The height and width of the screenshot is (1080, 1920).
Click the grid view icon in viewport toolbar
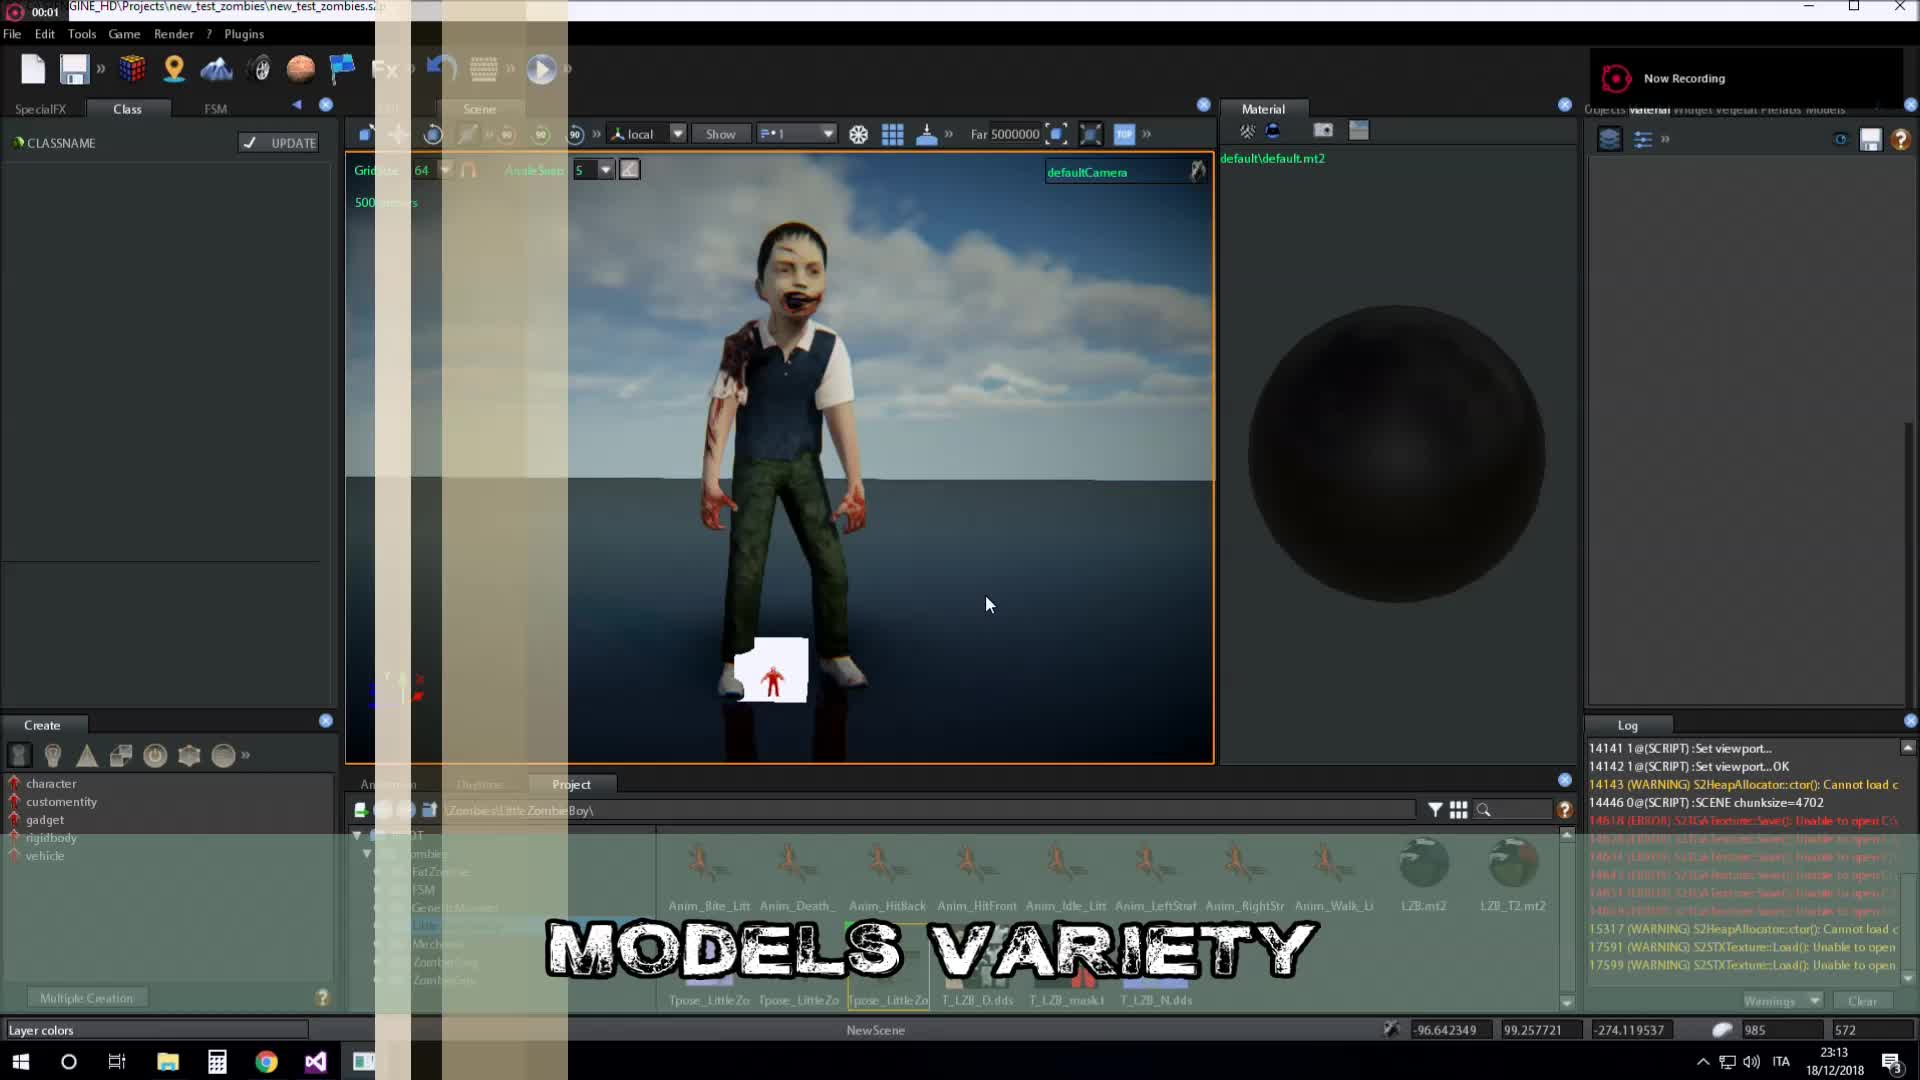[x=892, y=134]
